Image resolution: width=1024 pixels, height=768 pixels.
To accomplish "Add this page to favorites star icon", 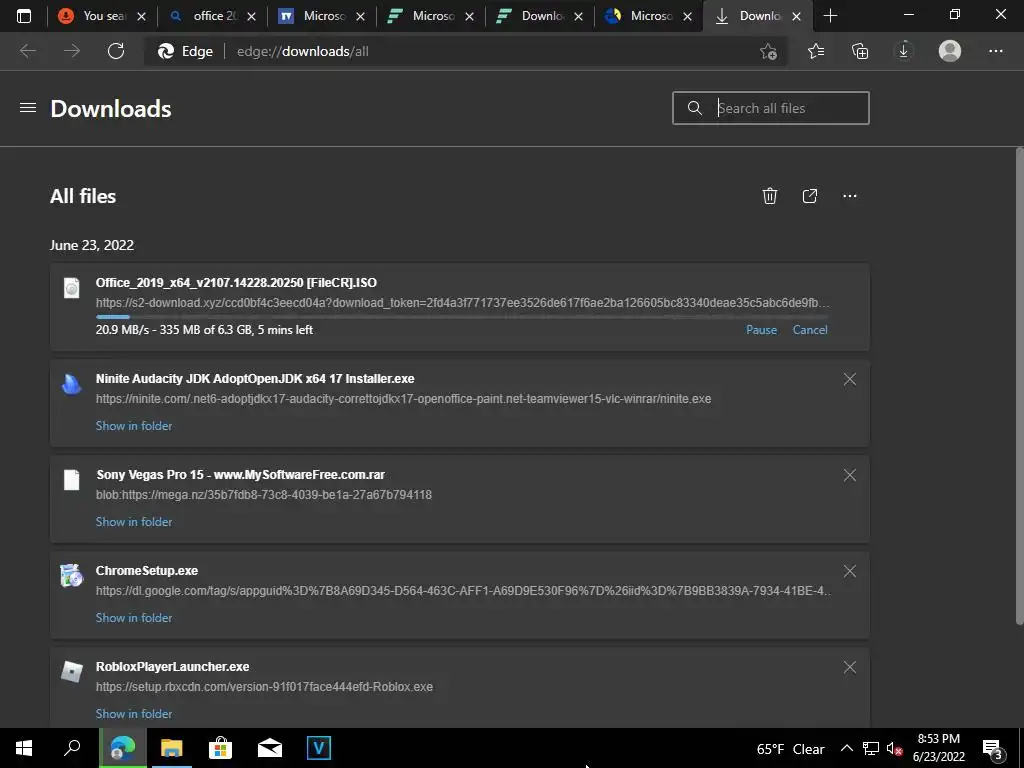I will click(769, 51).
